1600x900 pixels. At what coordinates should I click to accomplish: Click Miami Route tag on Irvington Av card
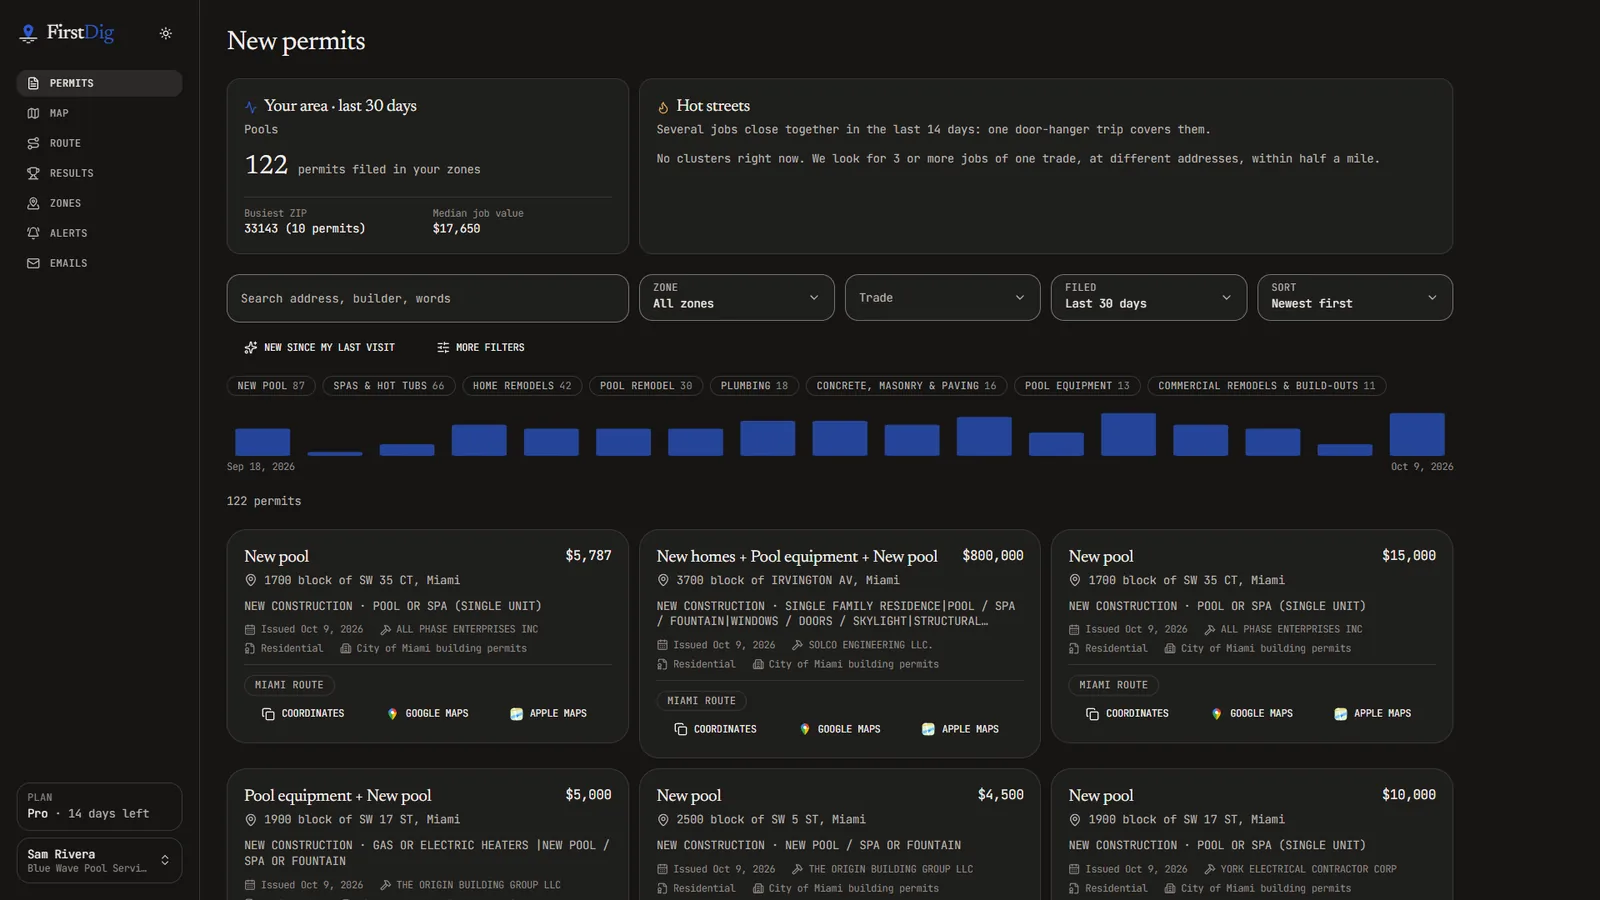[701, 701]
